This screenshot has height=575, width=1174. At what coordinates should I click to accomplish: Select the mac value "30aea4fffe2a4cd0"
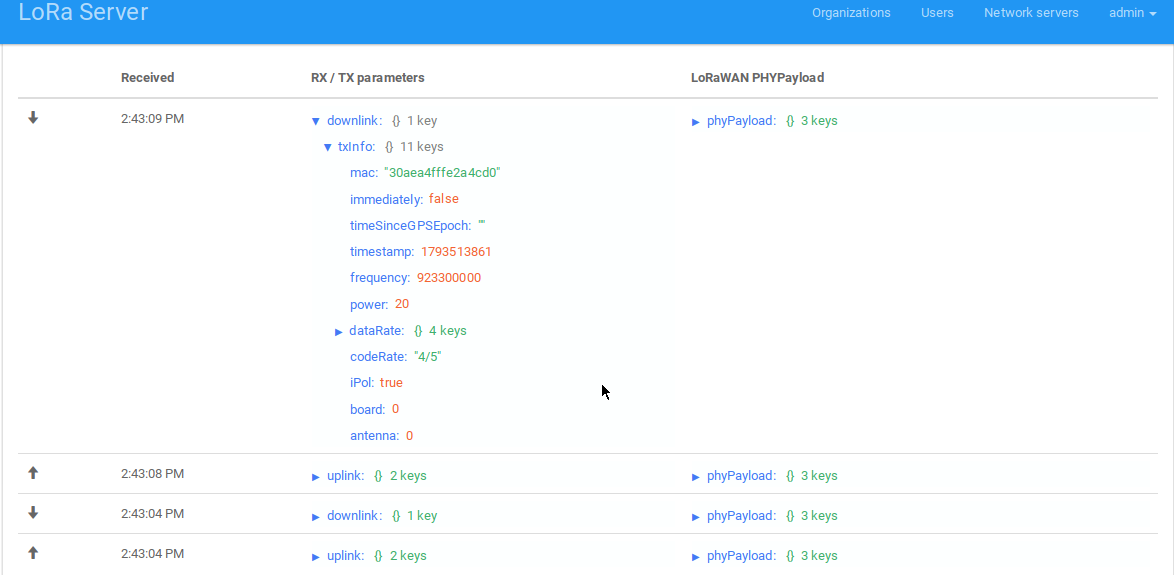coord(442,172)
